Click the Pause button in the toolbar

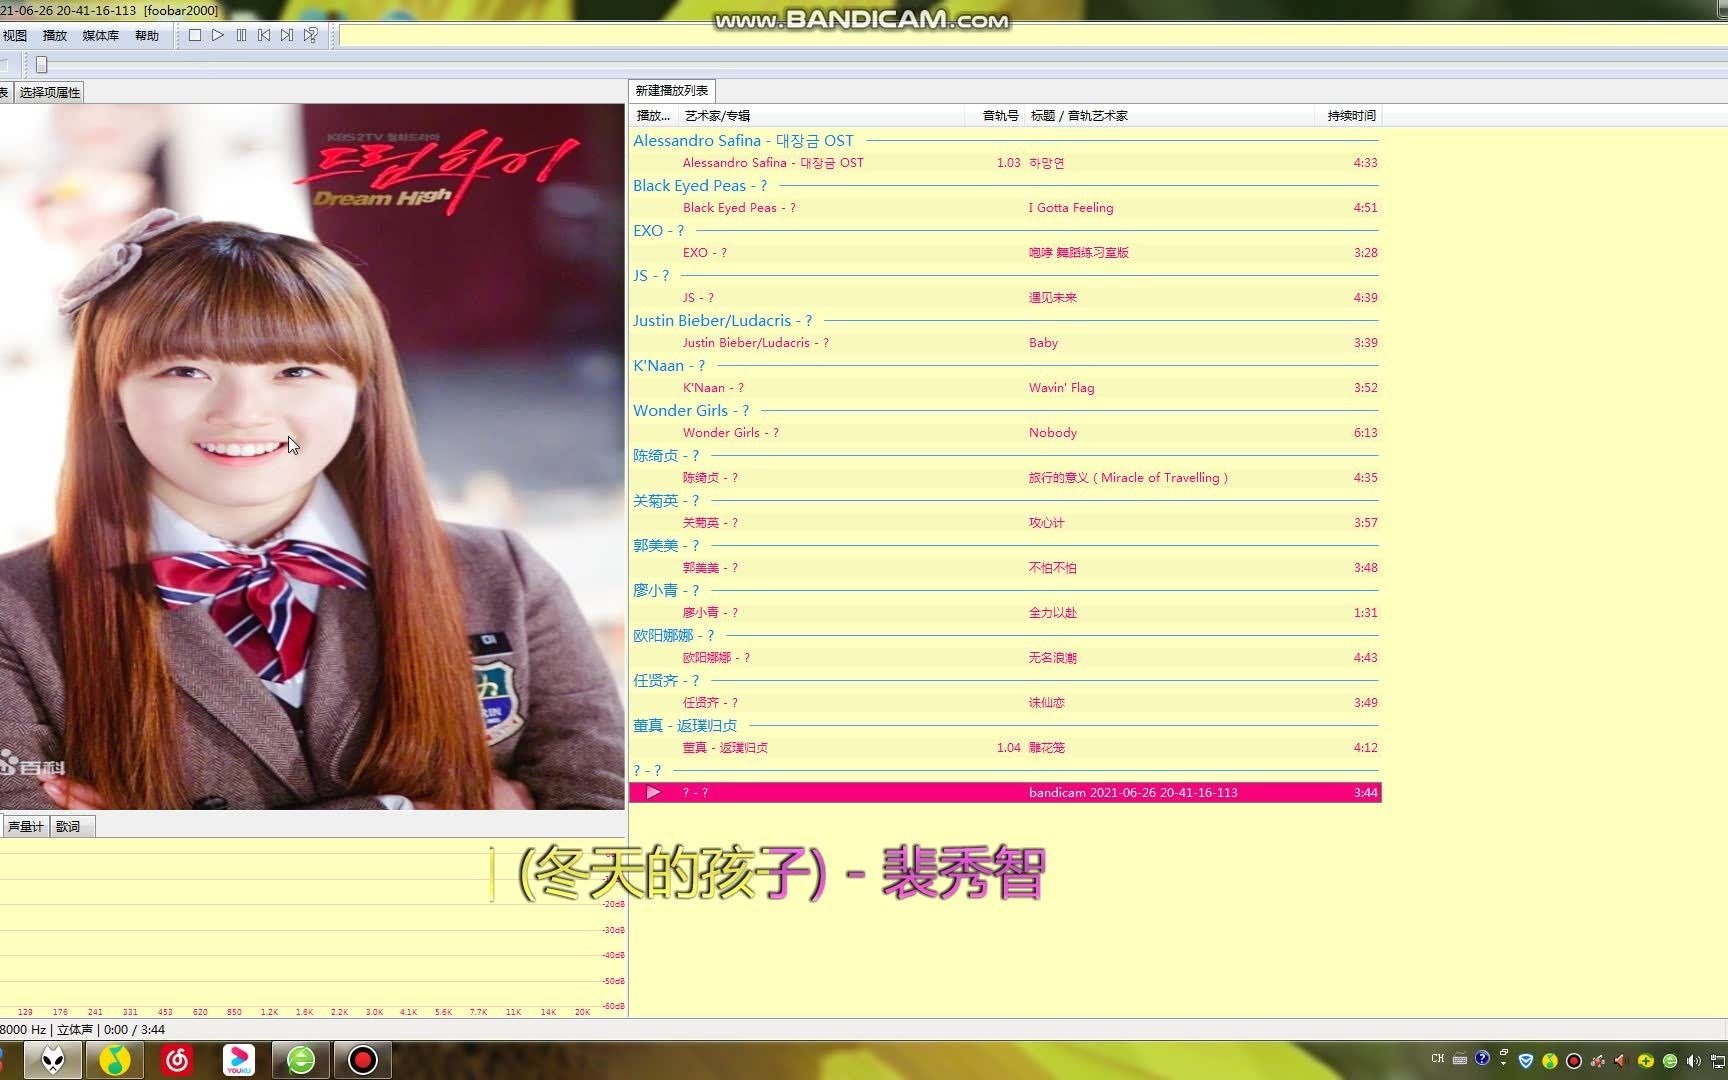pos(241,35)
